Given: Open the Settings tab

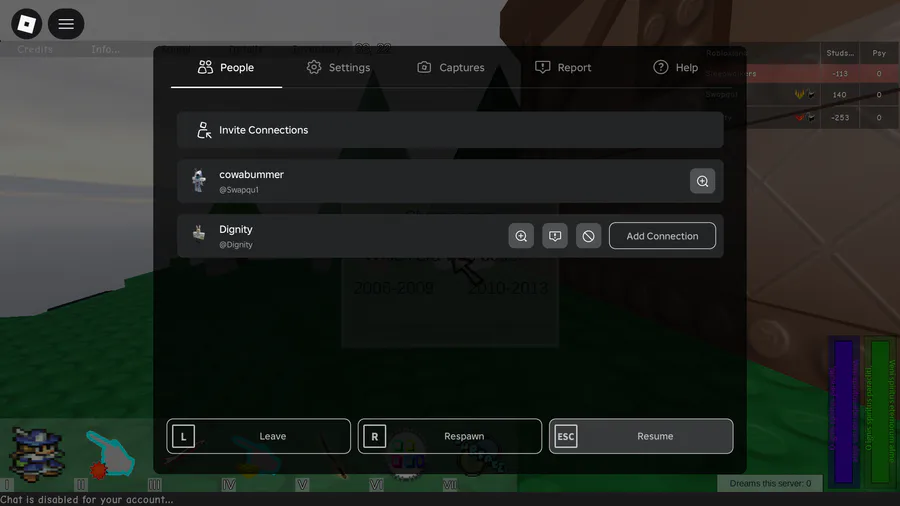Looking at the screenshot, I should click(339, 68).
